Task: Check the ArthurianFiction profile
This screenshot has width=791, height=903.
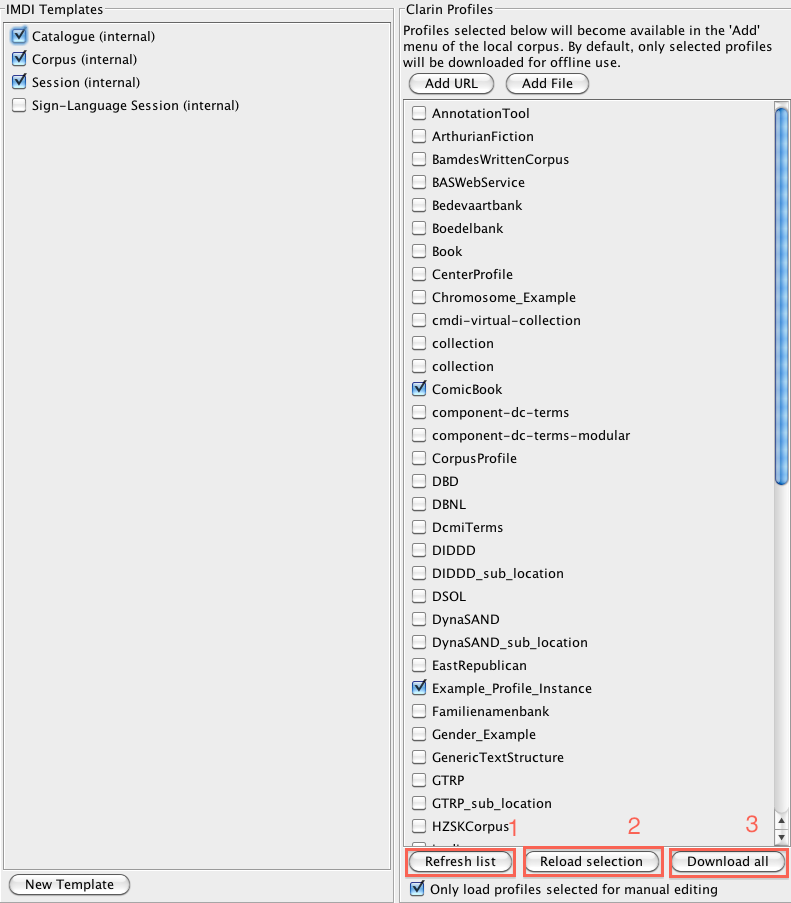Action: 419,137
